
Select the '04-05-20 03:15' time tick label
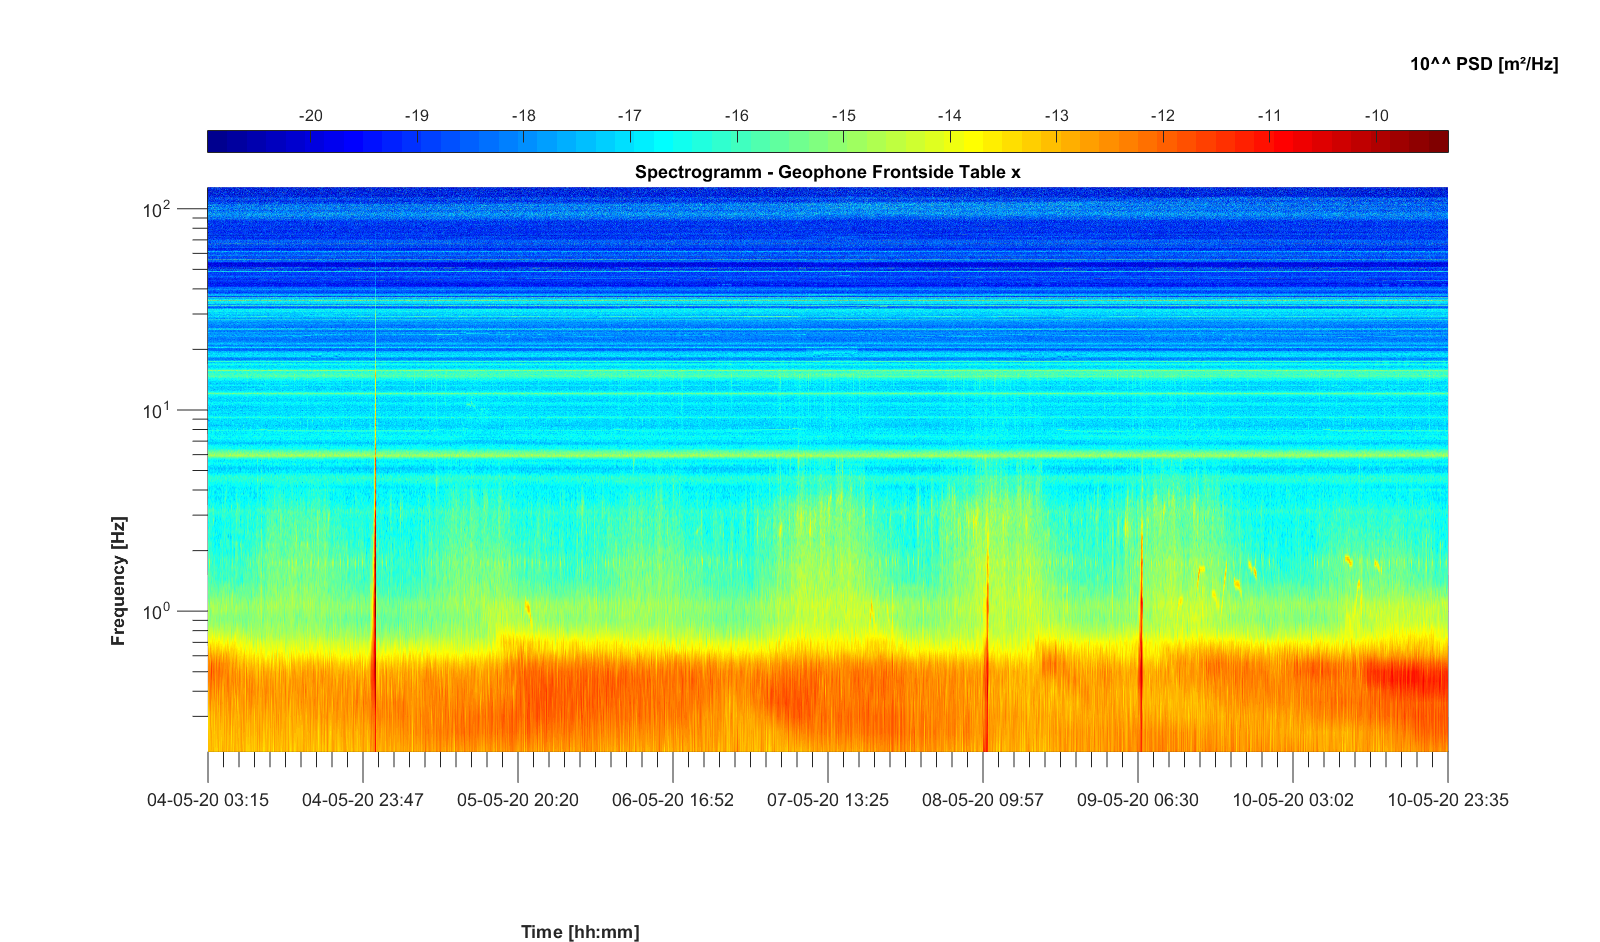click(x=208, y=800)
